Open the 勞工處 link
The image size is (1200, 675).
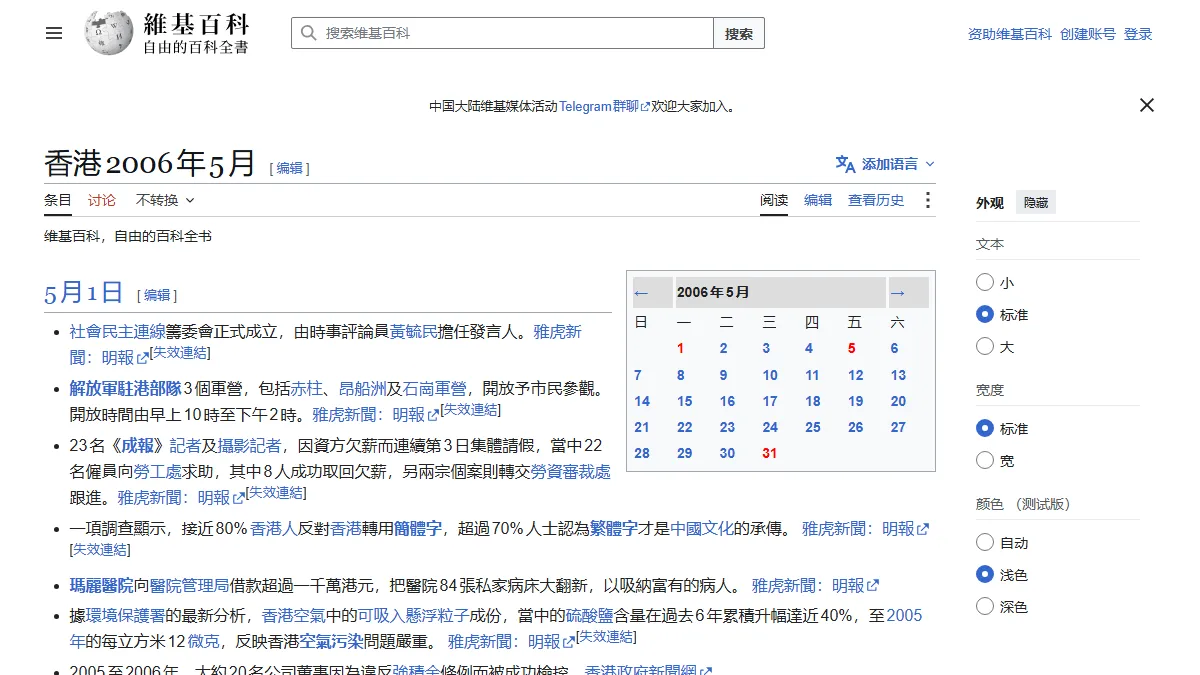[x=158, y=471]
